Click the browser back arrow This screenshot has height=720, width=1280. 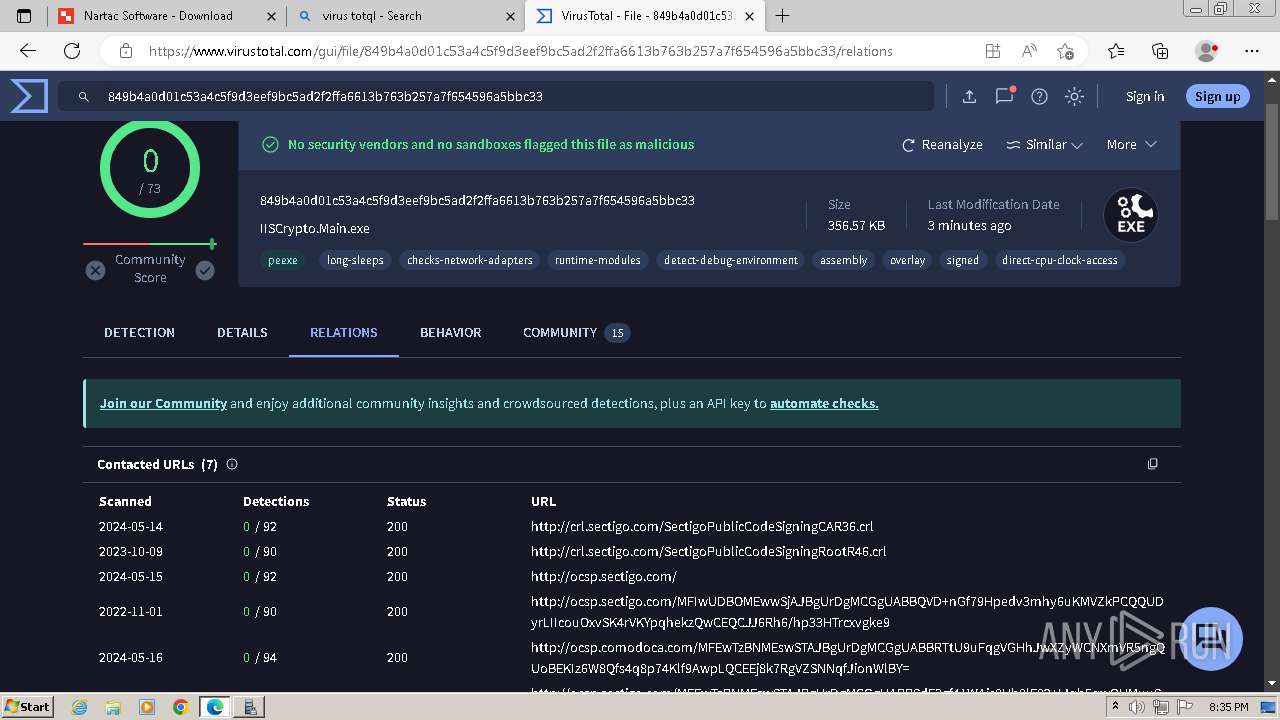[x=28, y=51]
